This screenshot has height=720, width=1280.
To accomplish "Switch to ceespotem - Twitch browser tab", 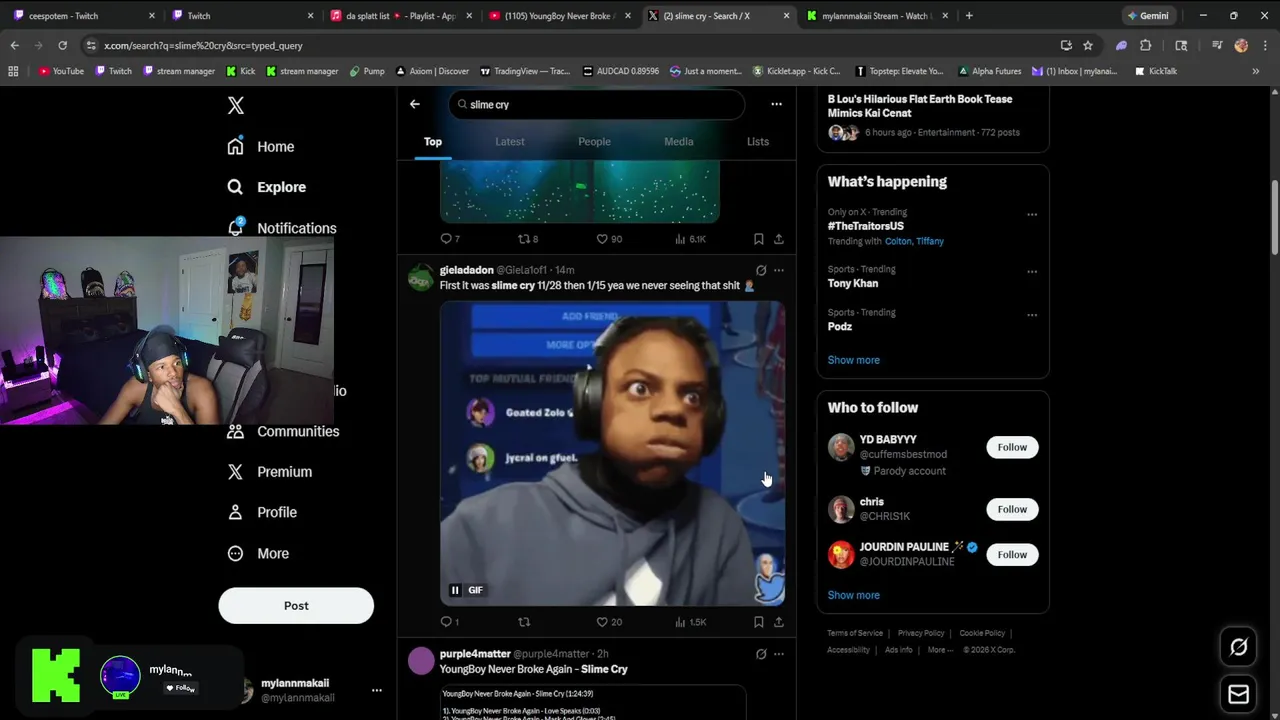I will pyautogui.click(x=84, y=15).
